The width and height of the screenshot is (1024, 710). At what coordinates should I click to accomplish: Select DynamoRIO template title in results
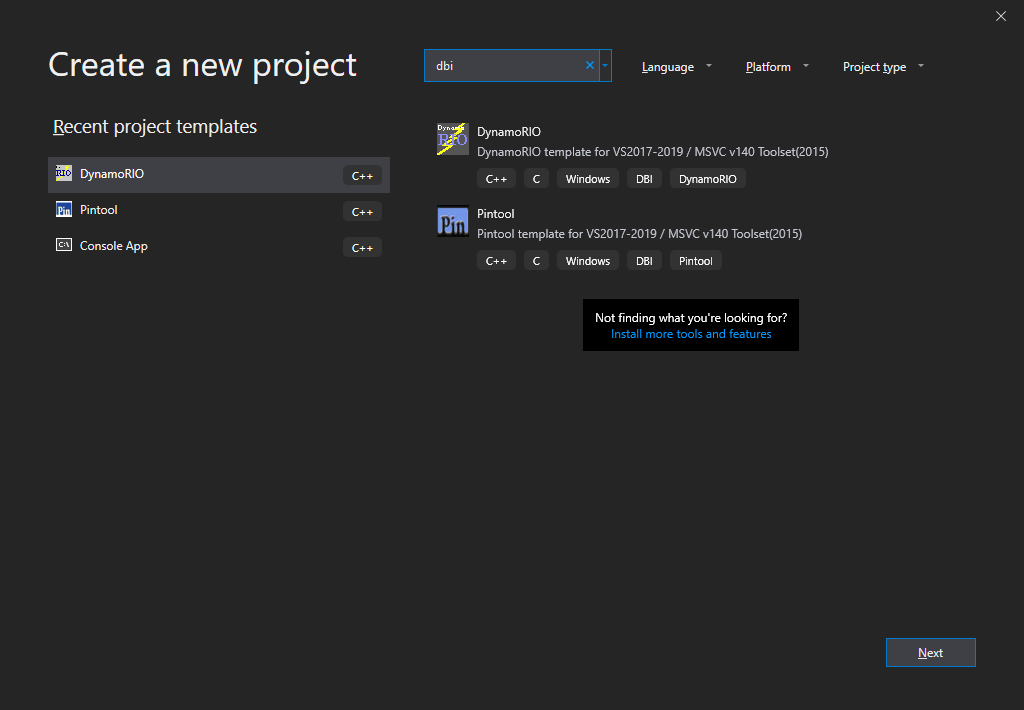tap(509, 132)
